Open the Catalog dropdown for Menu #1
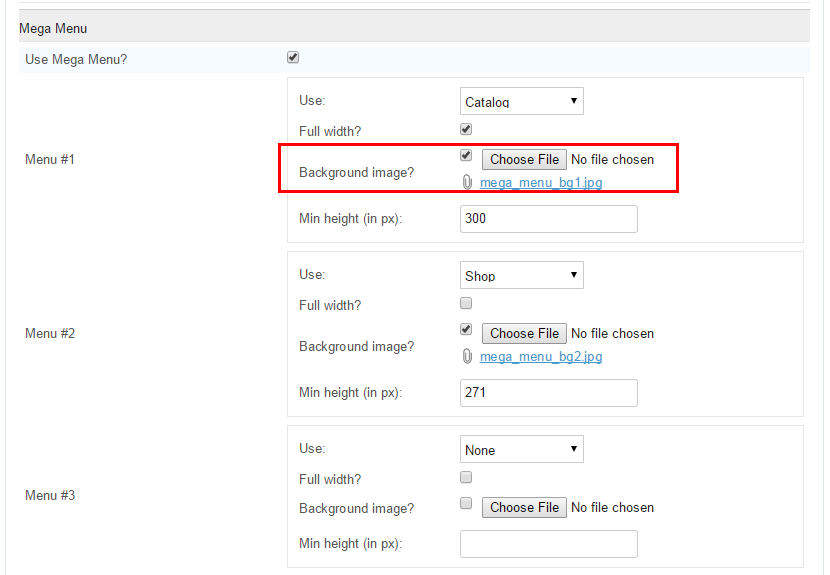830x575 pixels. point(522,101)
